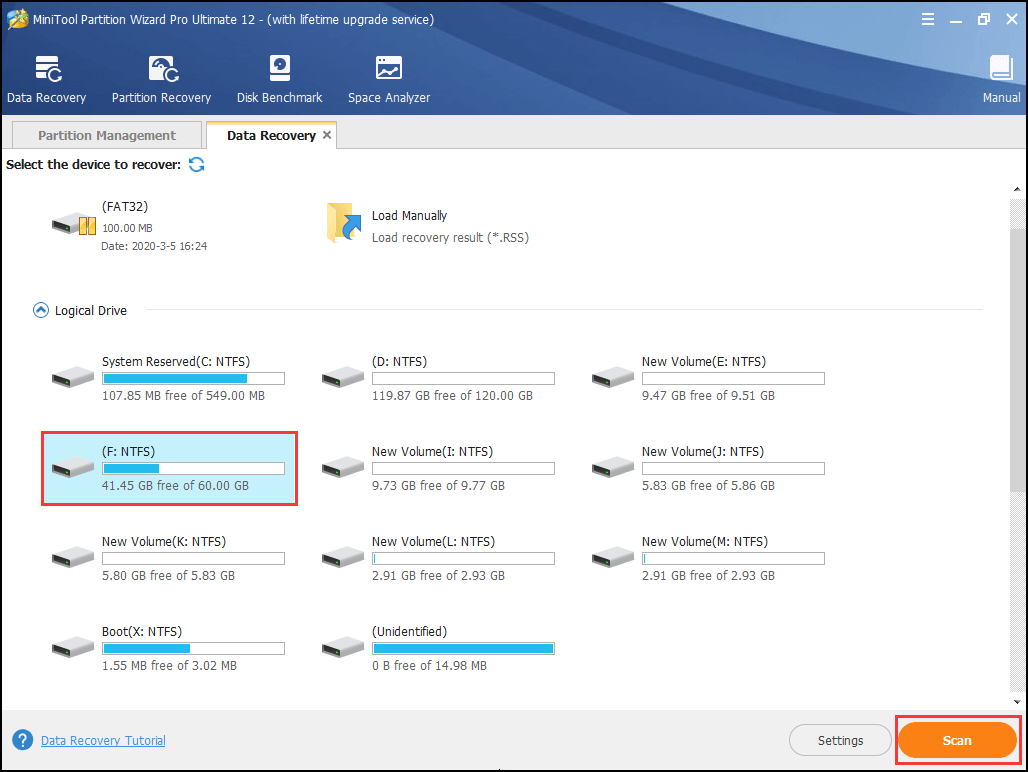Switch to the Partition Management tab
Image resolution: width=1028 pixels, height=772 pixels.
click(x=107, y=135)
